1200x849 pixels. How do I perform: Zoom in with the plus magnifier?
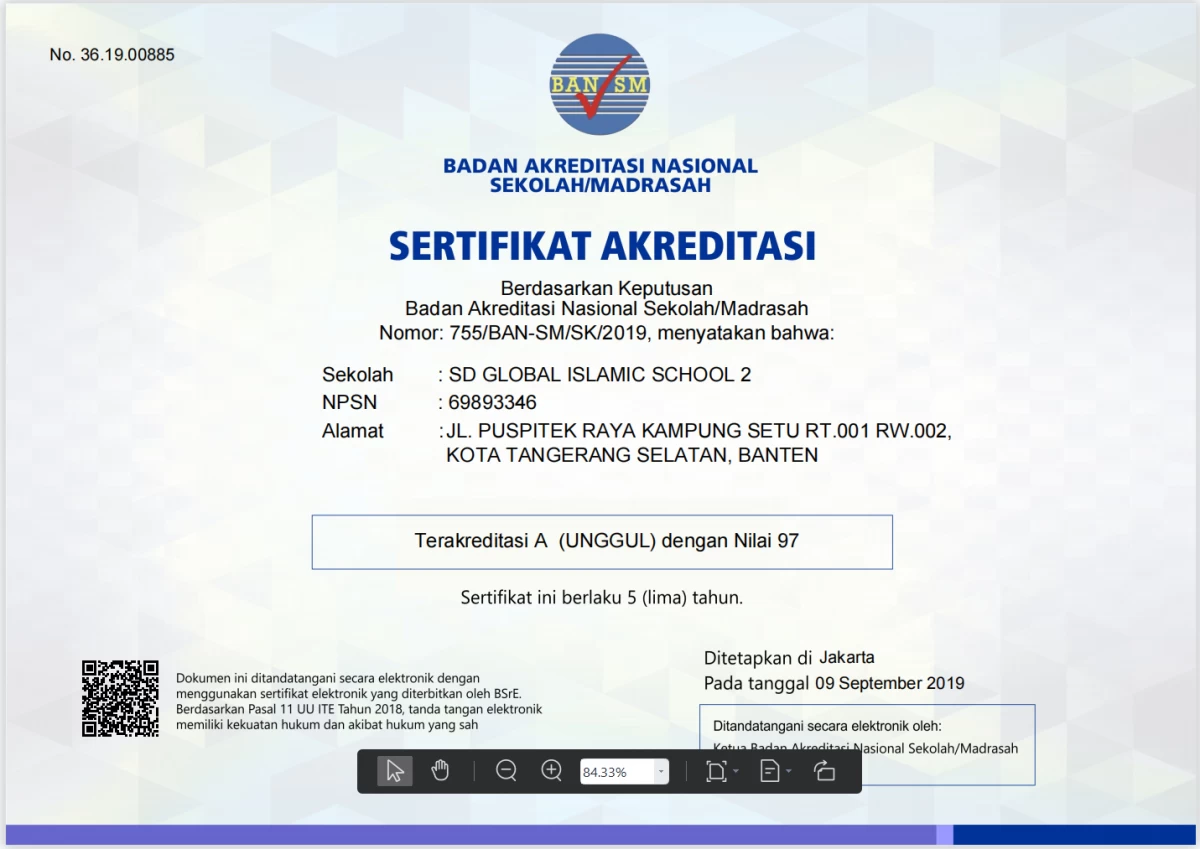pyautogui.click(x=551, y=771)
